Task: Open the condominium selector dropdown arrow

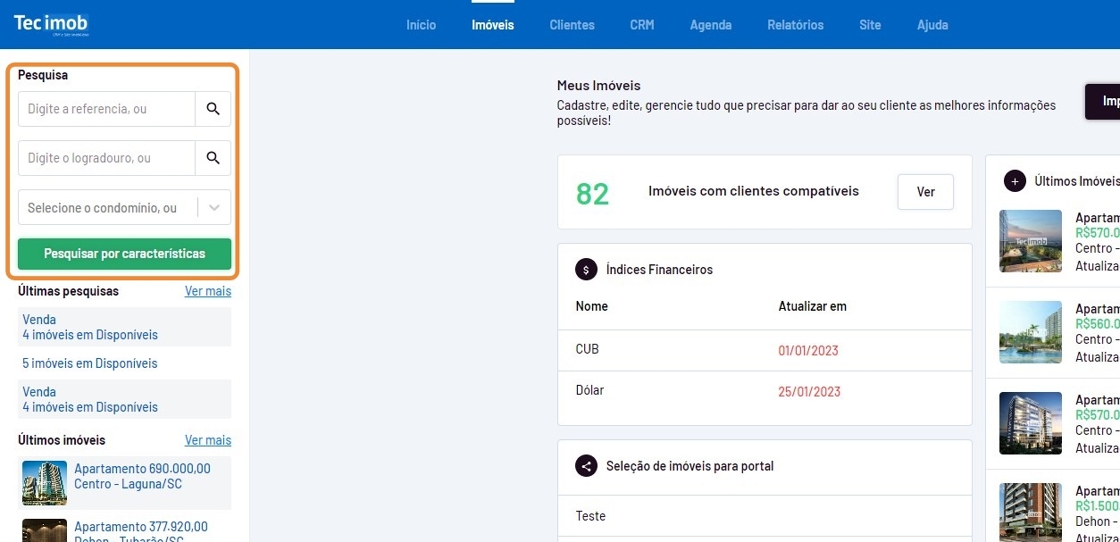Action: coord(214,208)
